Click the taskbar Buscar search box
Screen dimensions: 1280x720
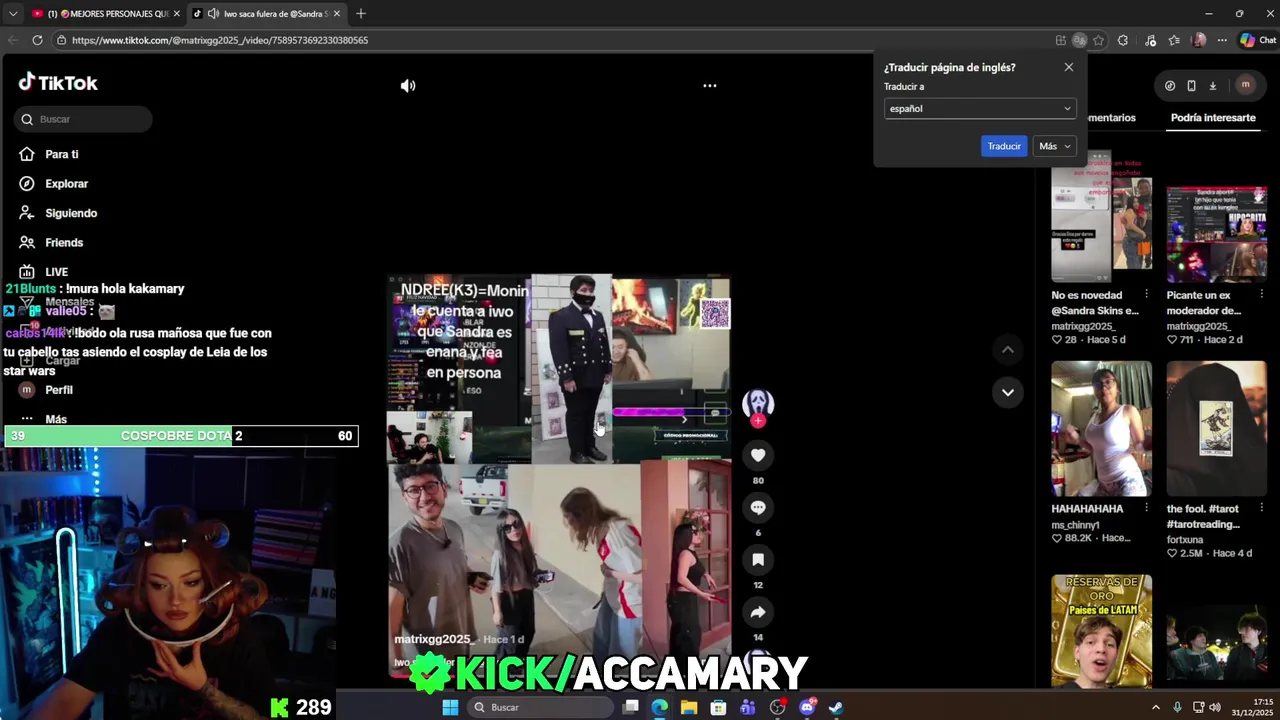click(540, 707)
